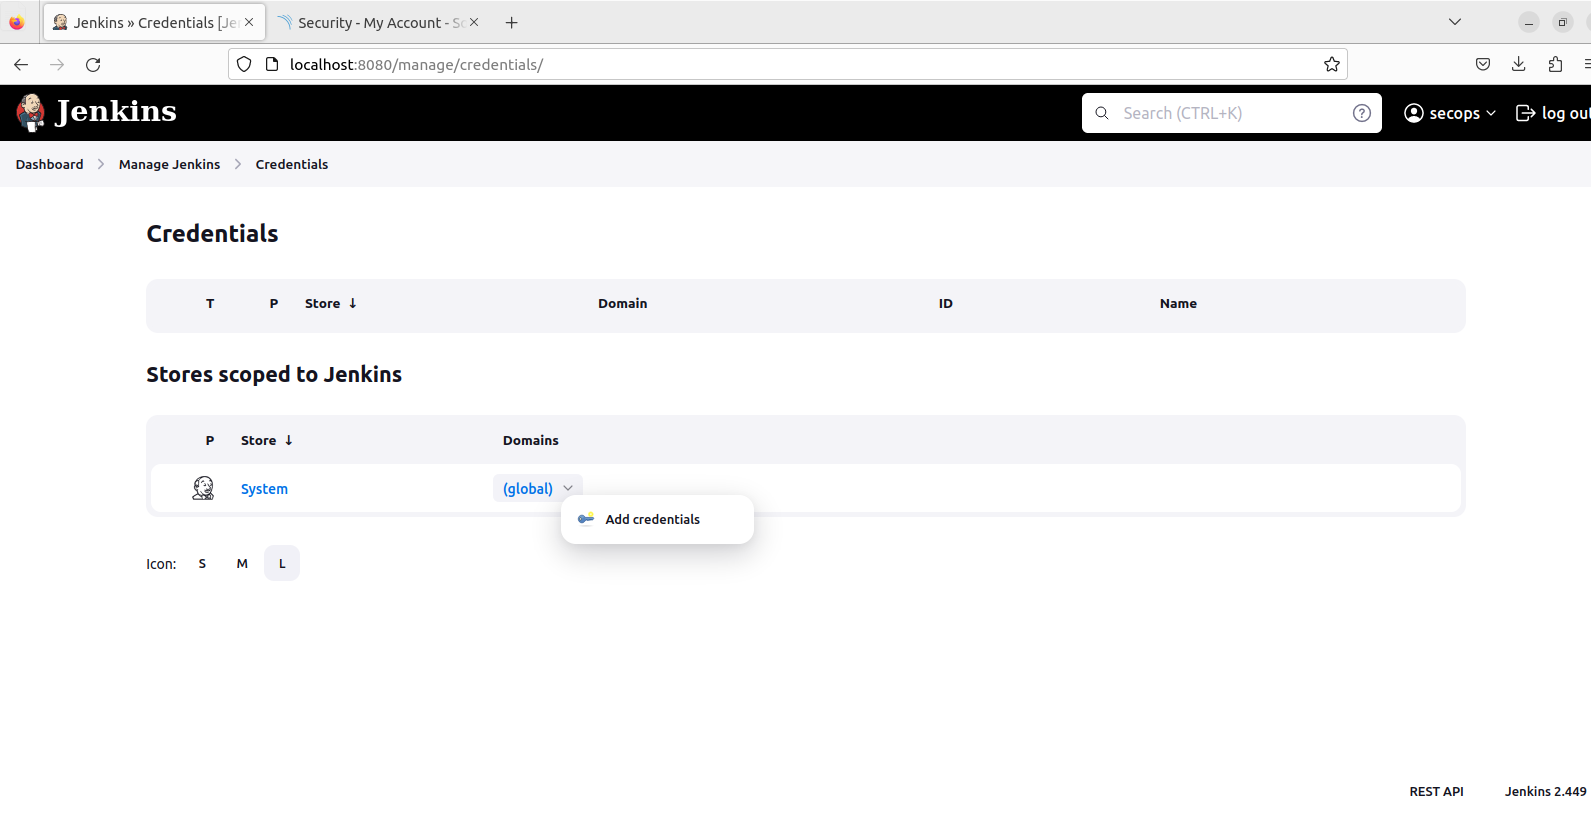Viewport: 1591px width, 817px height.
Task: Click the Jenkins butler logo icon
Action: click(31, 113)
